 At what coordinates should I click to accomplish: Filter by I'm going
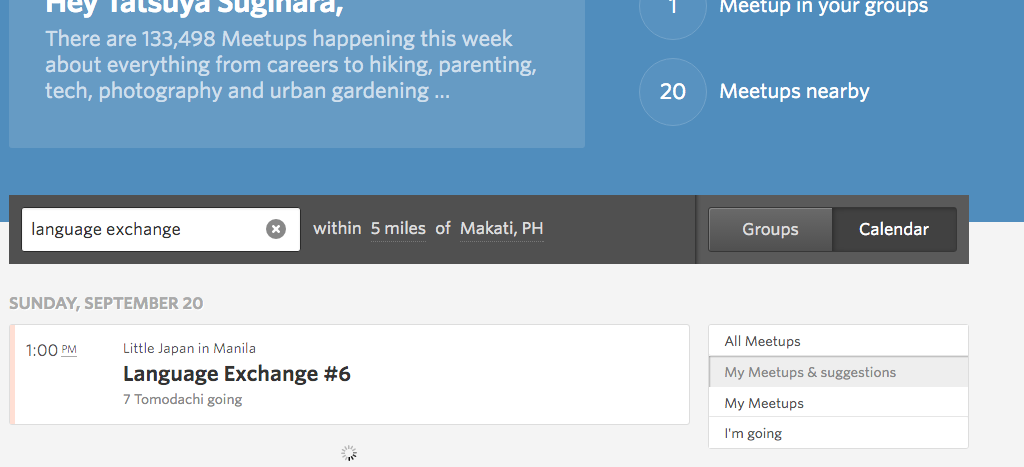(x=839, y=433)
